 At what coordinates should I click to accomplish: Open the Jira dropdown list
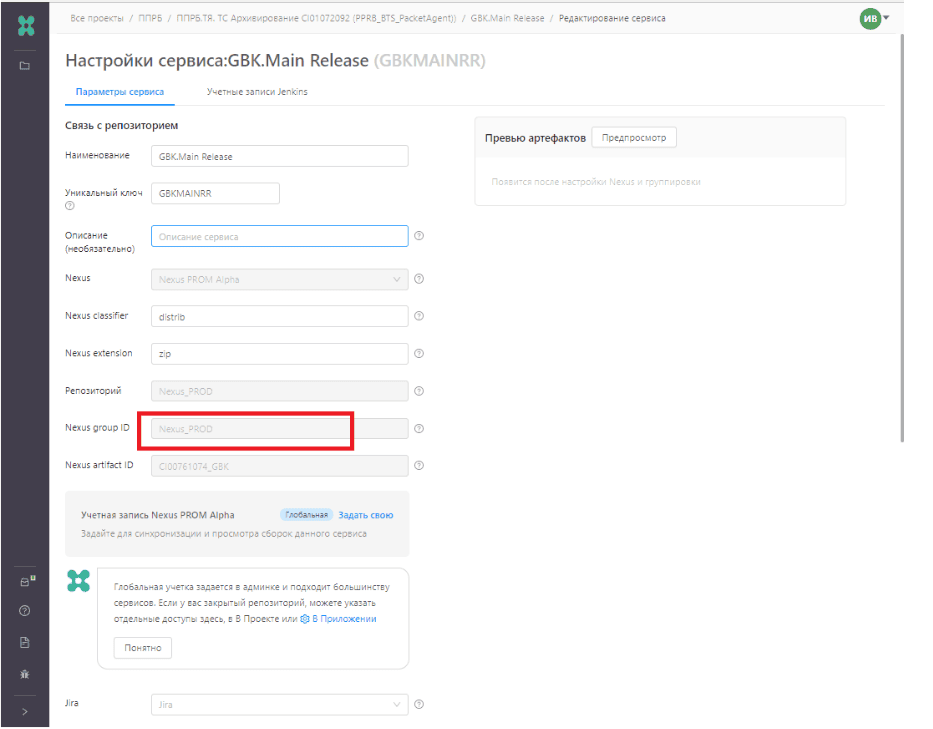(x=279, y=705)
